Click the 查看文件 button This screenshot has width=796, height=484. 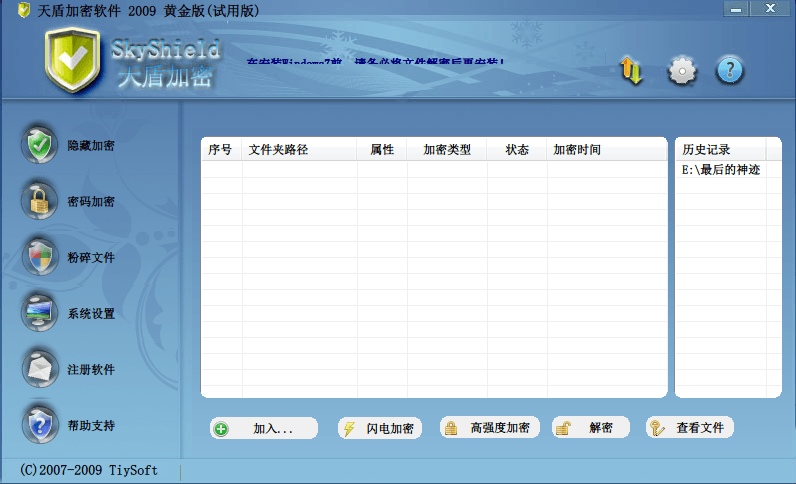tap(690, 428)
